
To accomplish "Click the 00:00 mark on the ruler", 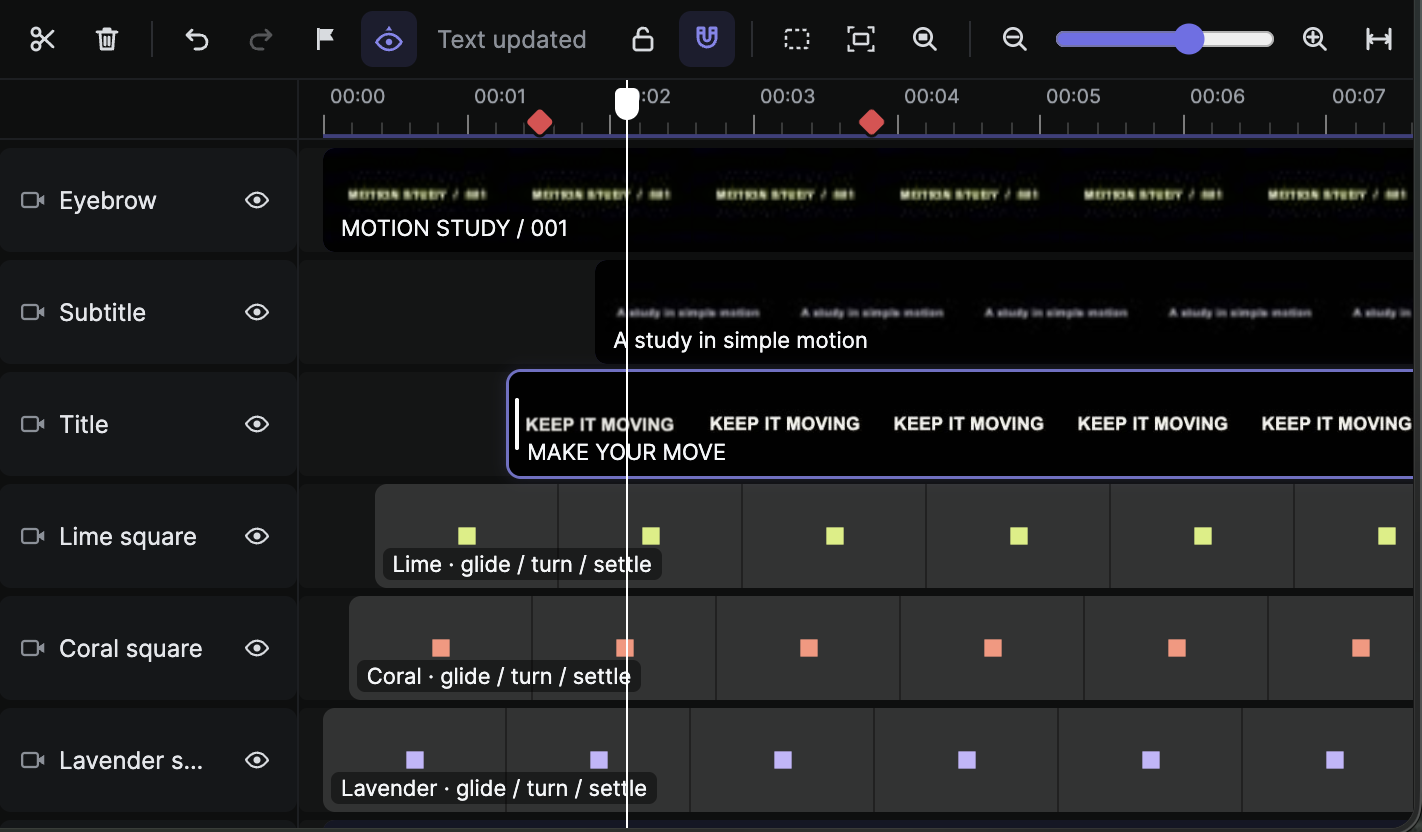I will [x=357, y=97].
